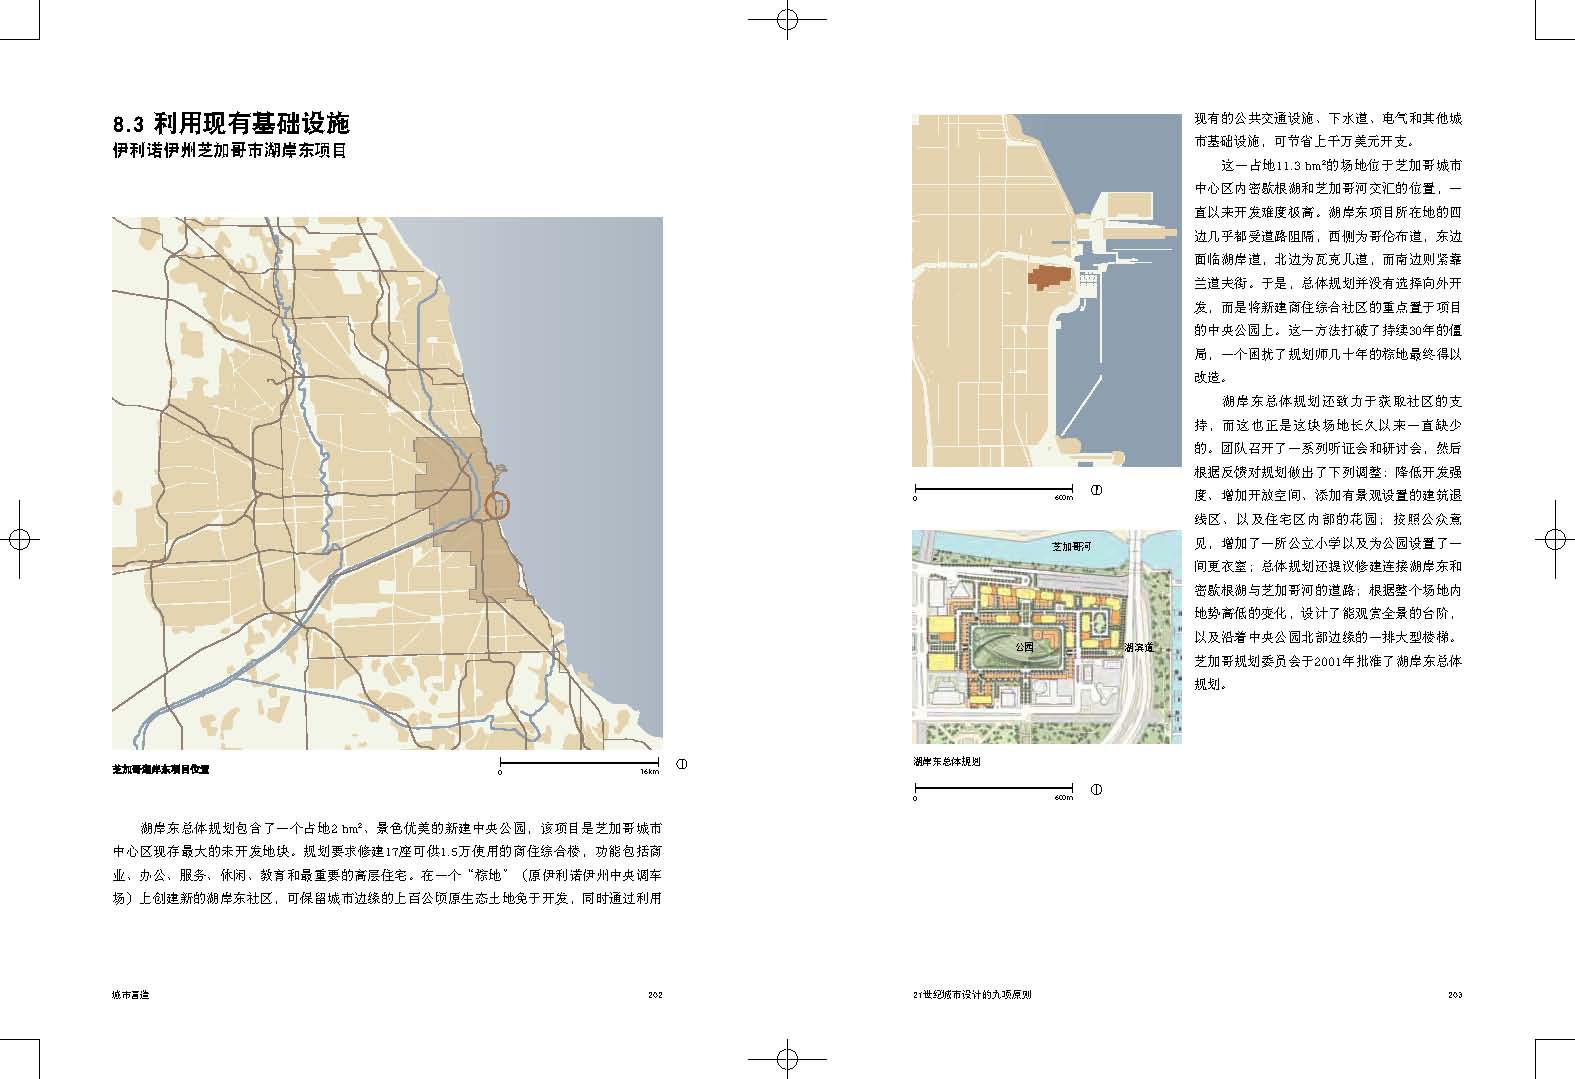Click the footer title "21世纪城市设计的九项原则"

(972, 995)
